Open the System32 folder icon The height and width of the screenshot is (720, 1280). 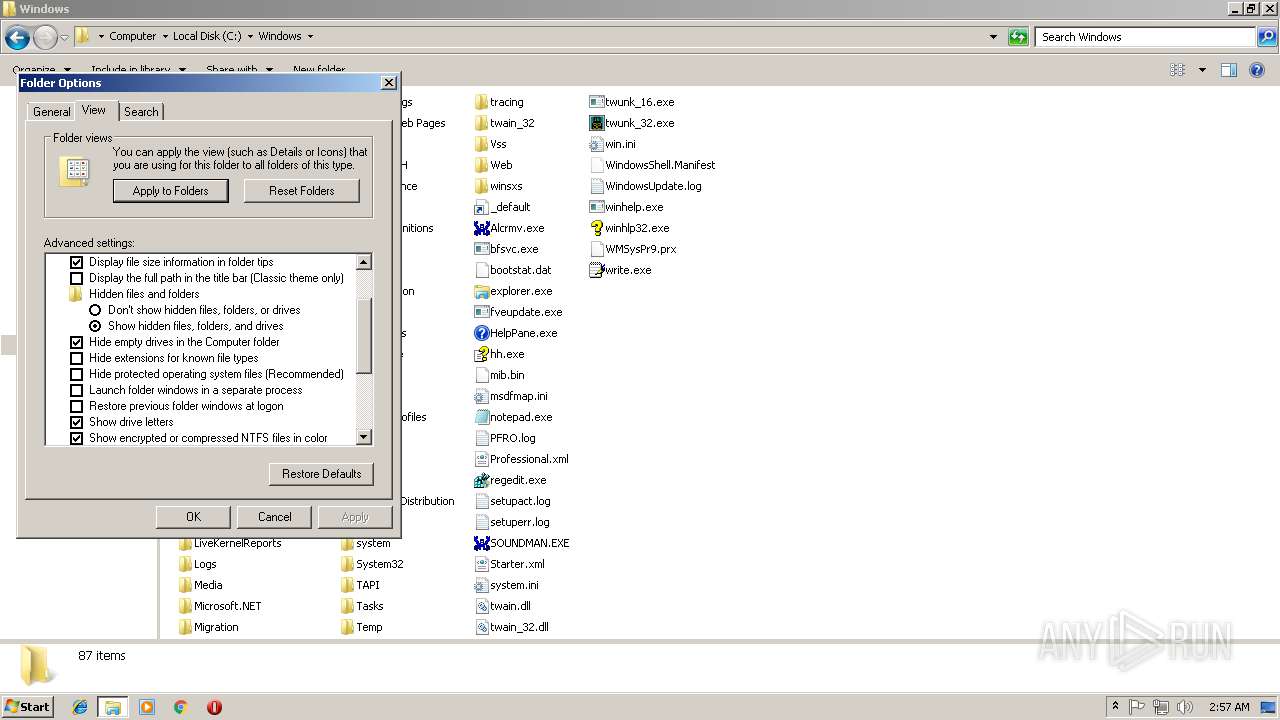pyautogui.click(x=347, y=564)
